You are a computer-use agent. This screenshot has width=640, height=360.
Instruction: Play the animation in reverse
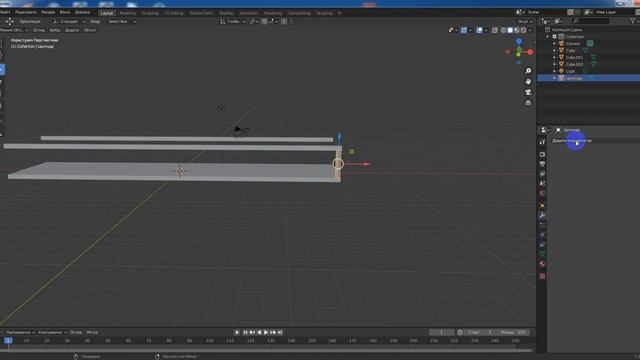click(259, 332)
